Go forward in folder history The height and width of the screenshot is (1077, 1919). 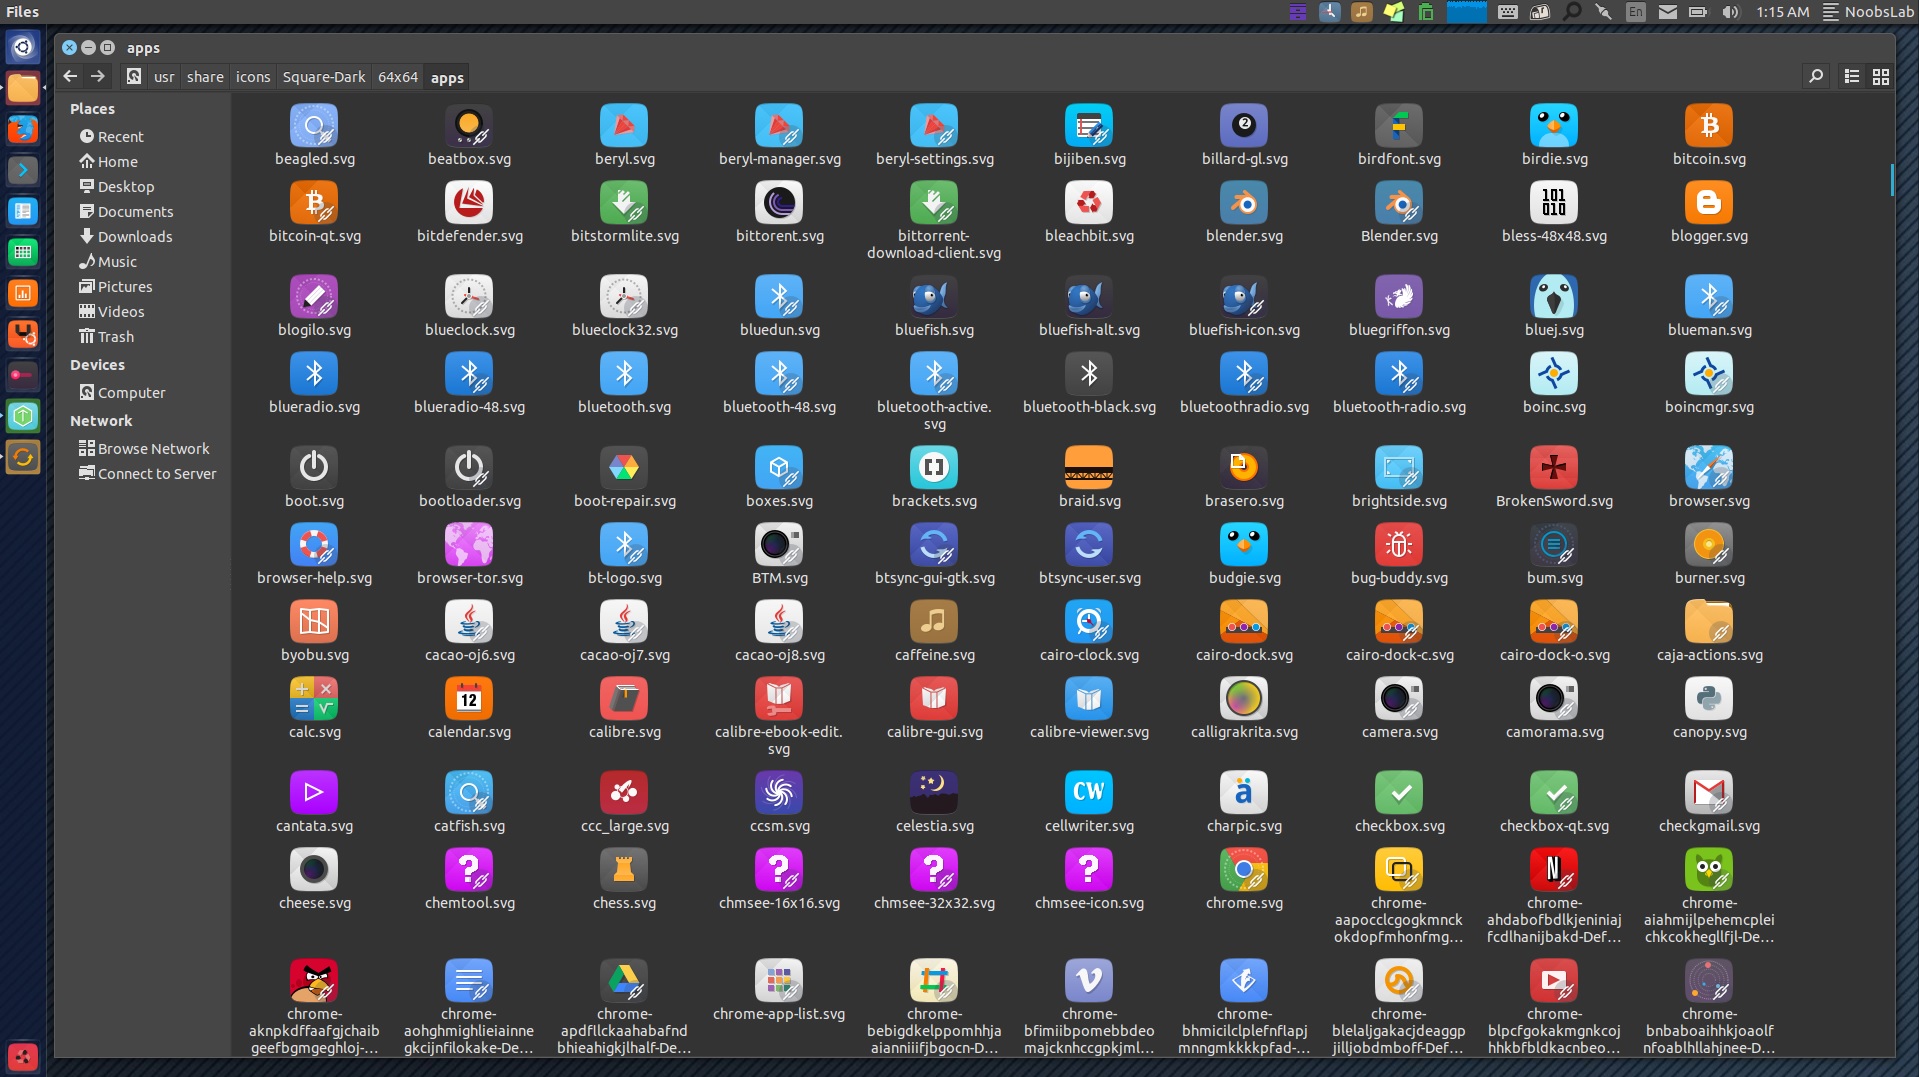click(98, 76)
